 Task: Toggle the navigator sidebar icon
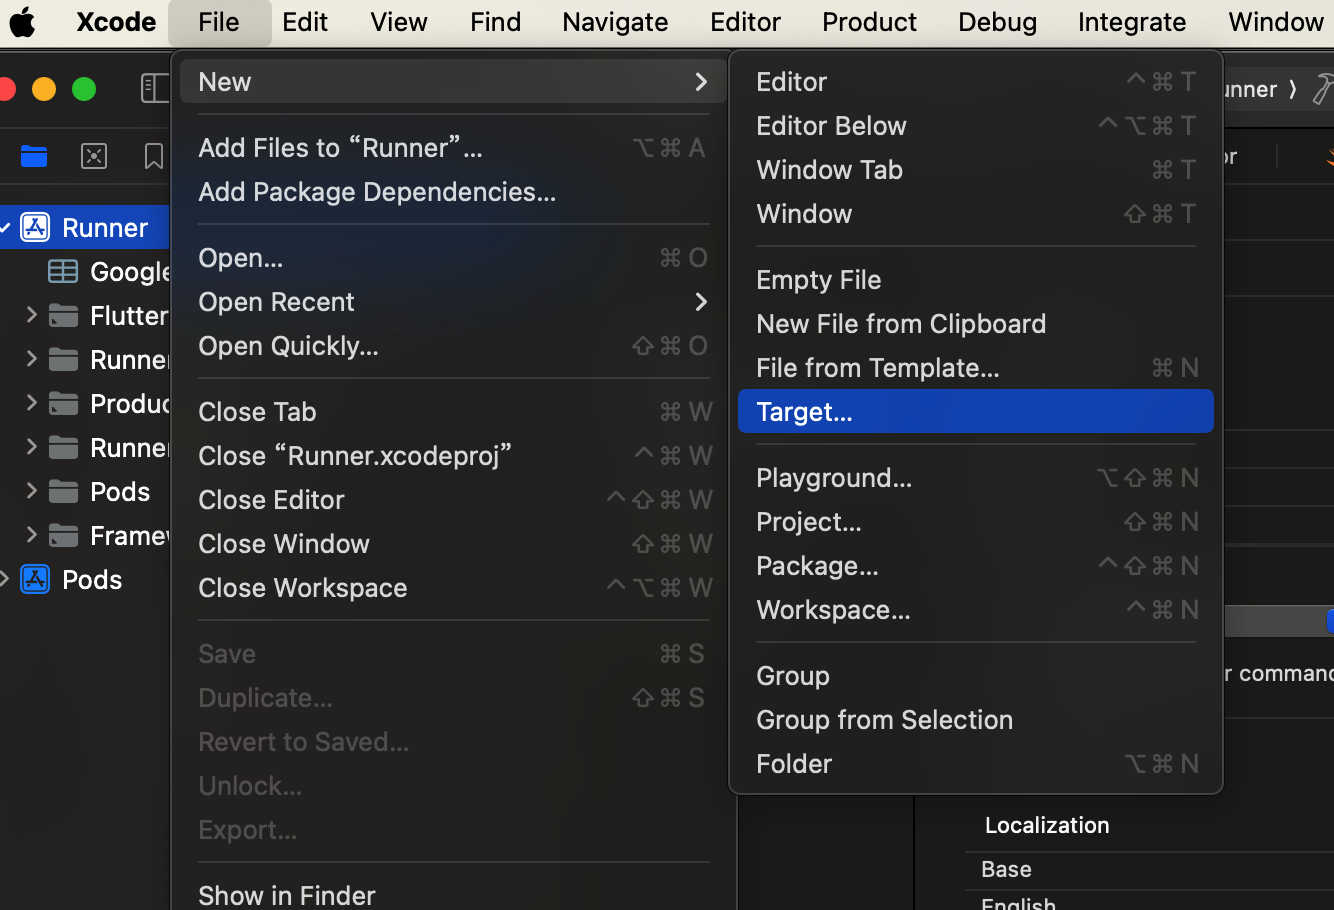[x=155, y=88]
